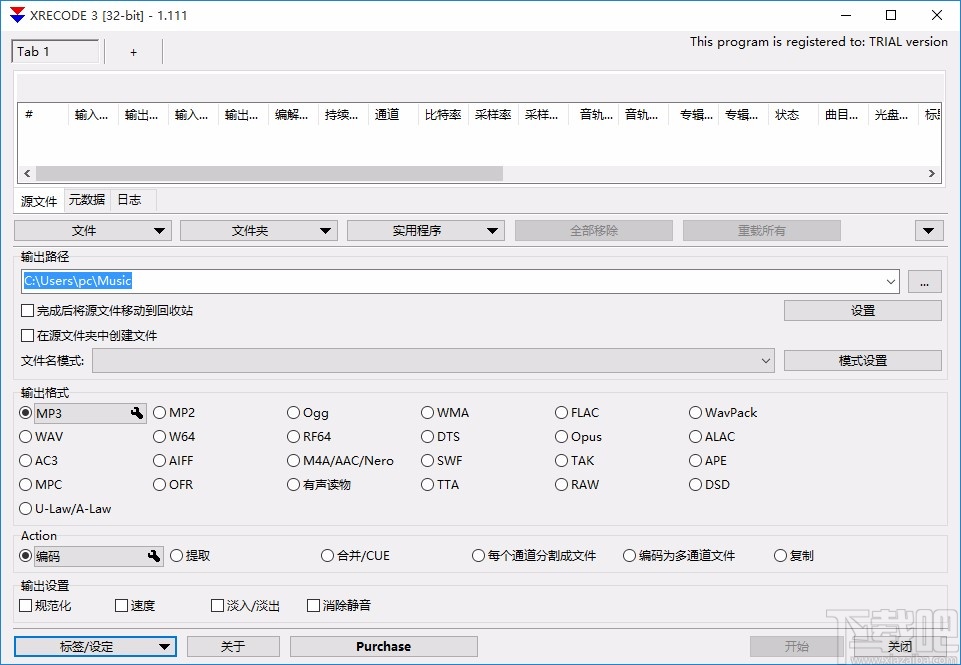Image resolution: width=961 pixels, height=665 pixels.
Task: Add a new tab with the plus button
Action: point(133,52)
